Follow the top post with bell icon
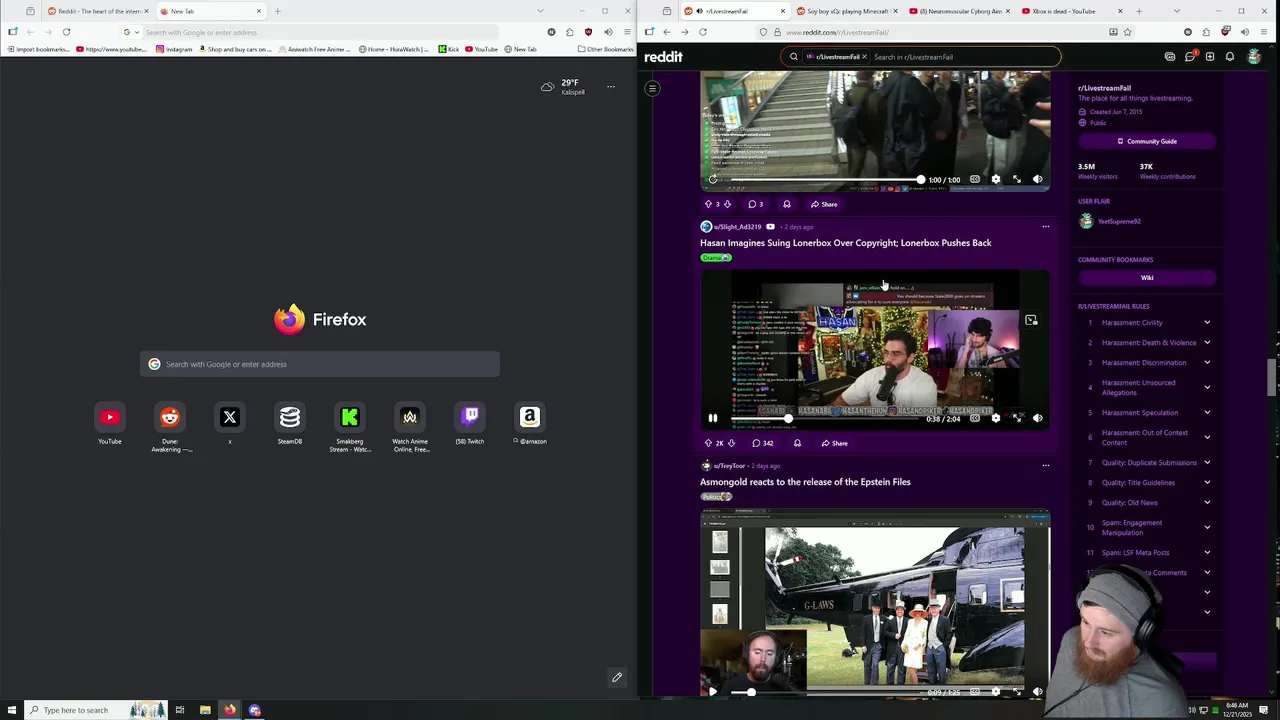The width and height of the screenshot is (1280, 720). (787, 204)
